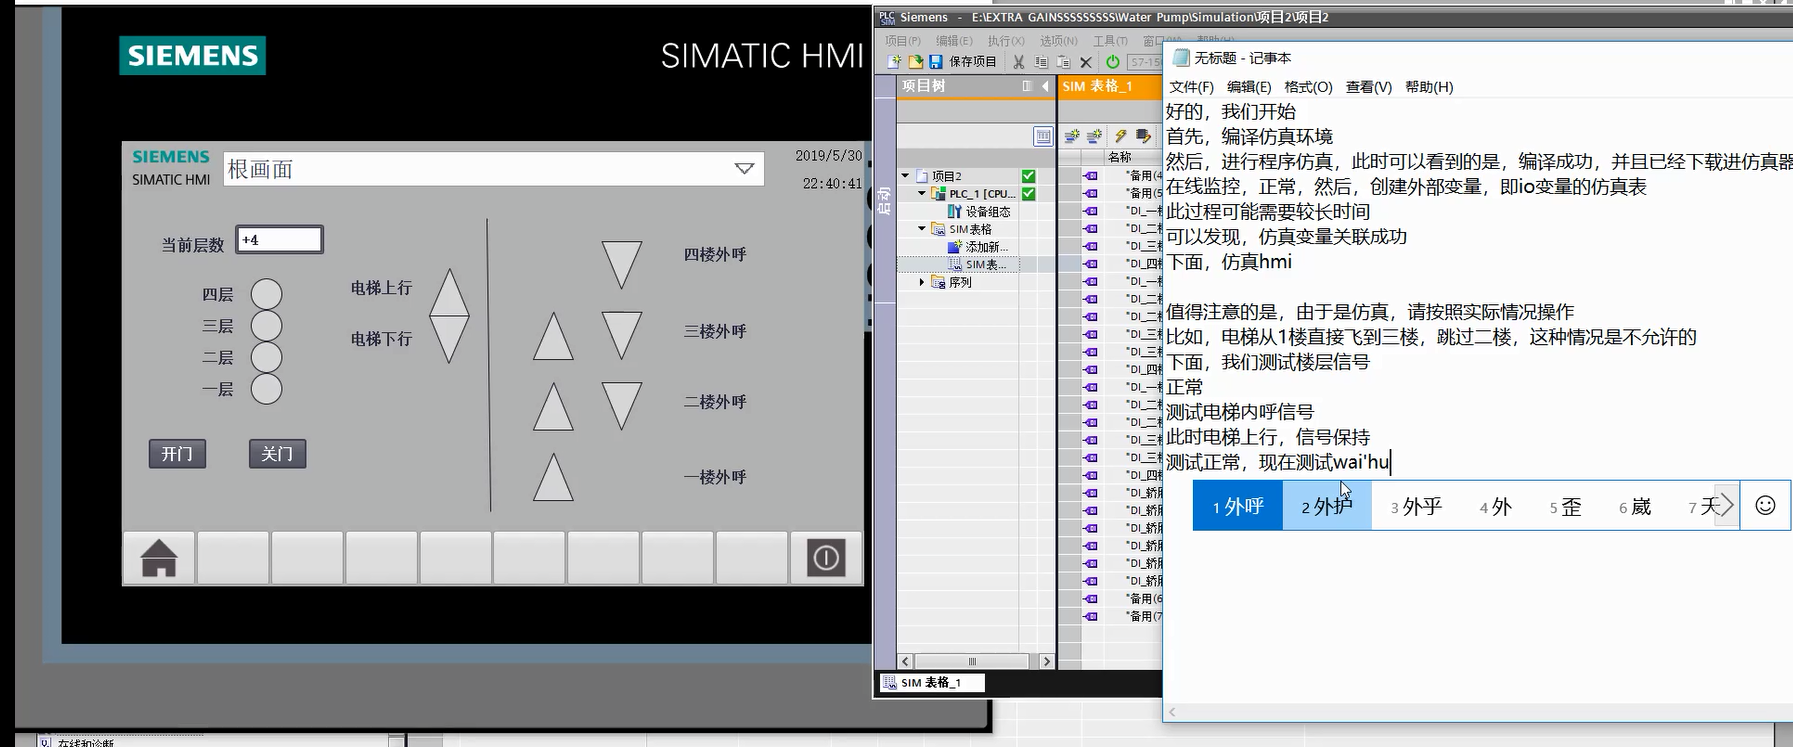The width and height of the screenshot is (1793, 747).
Task: Choose IME candidate 1 外呼
Action: pyautogui.click(x=1238, y=506)
